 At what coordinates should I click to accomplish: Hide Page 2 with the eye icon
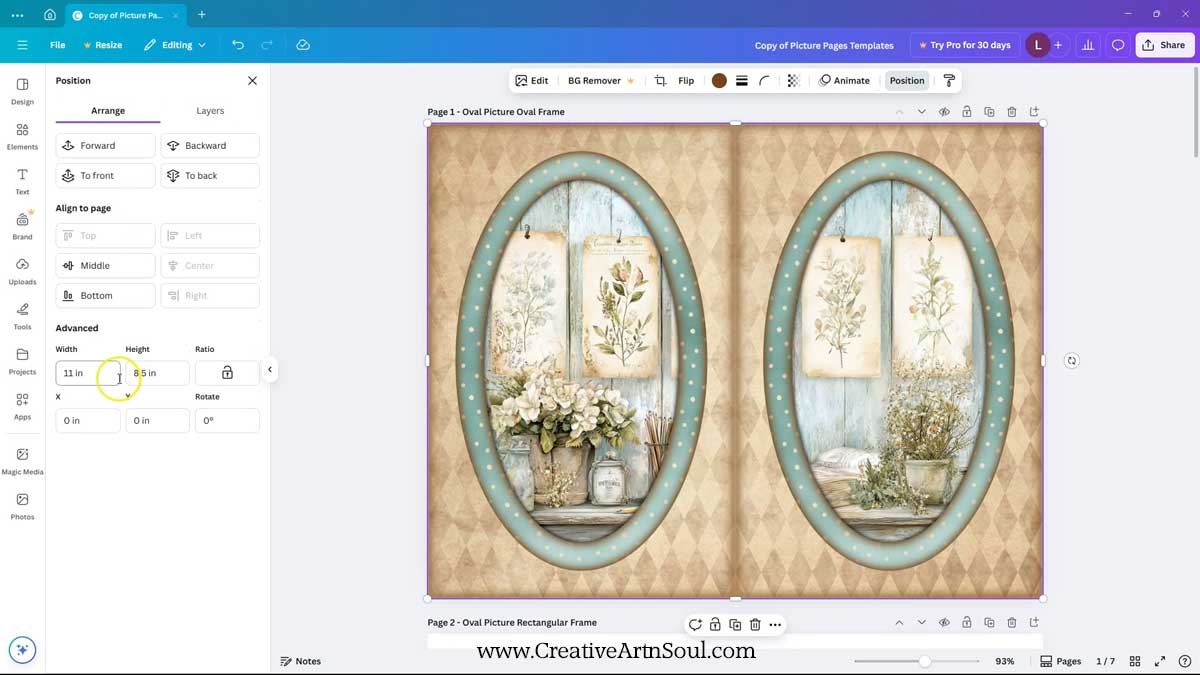(x=944, y=623)
